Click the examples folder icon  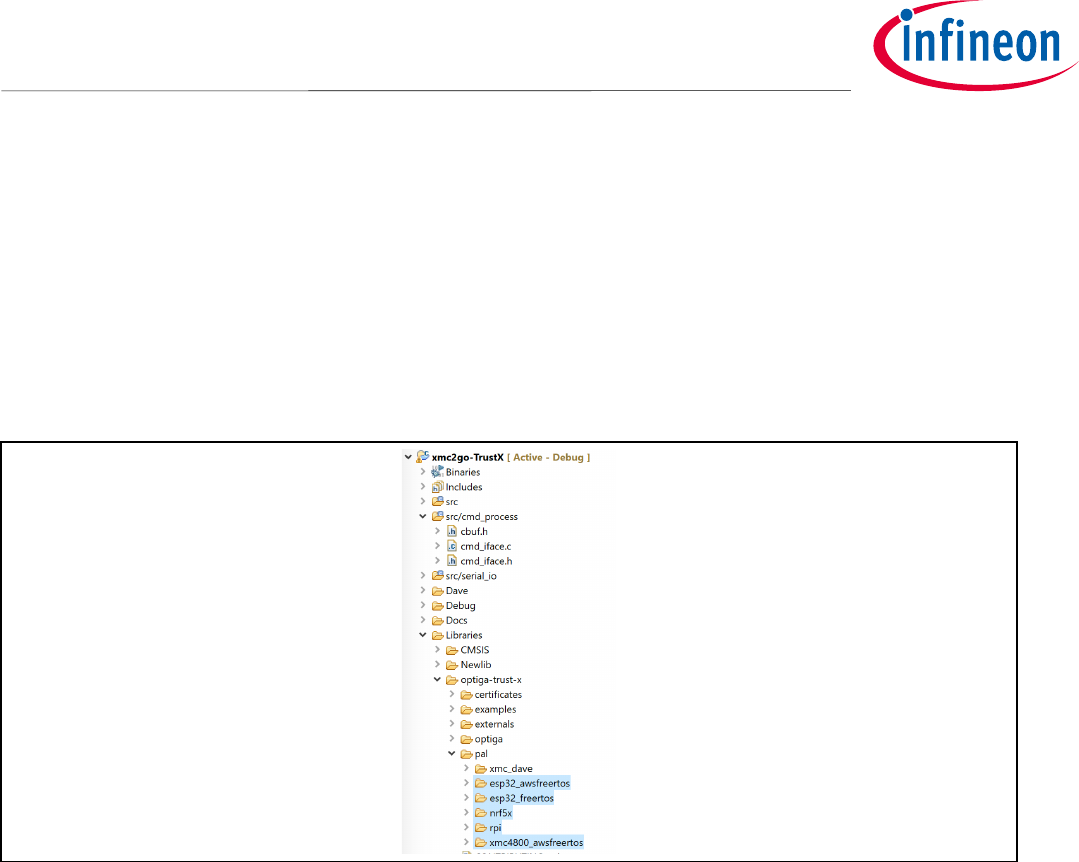pyautogui.click(x=466, y=709)
